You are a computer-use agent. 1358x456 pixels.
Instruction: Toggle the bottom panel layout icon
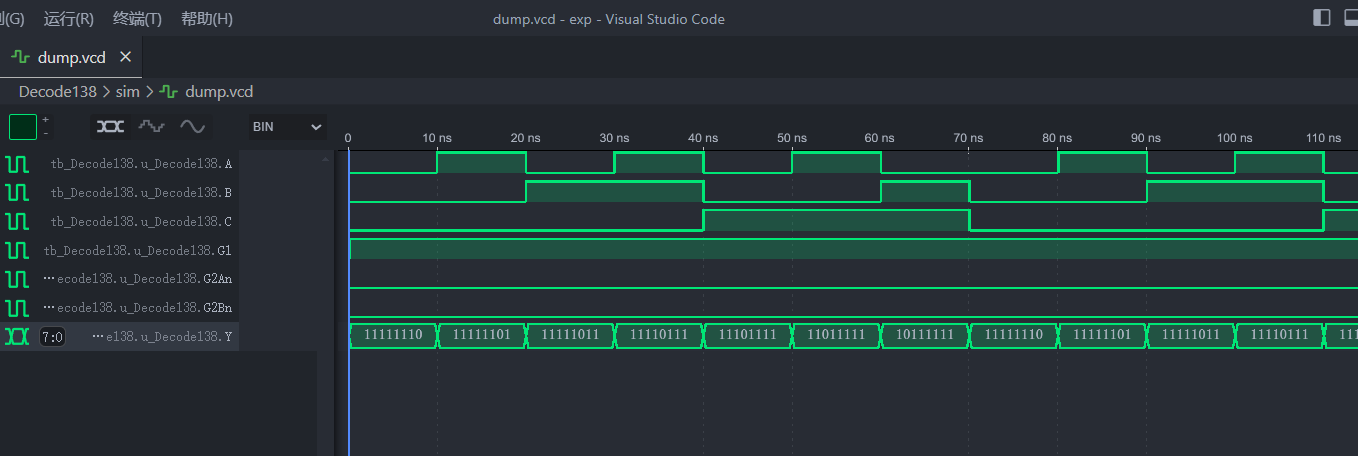pyautogui.click(x=1351, y=18)
